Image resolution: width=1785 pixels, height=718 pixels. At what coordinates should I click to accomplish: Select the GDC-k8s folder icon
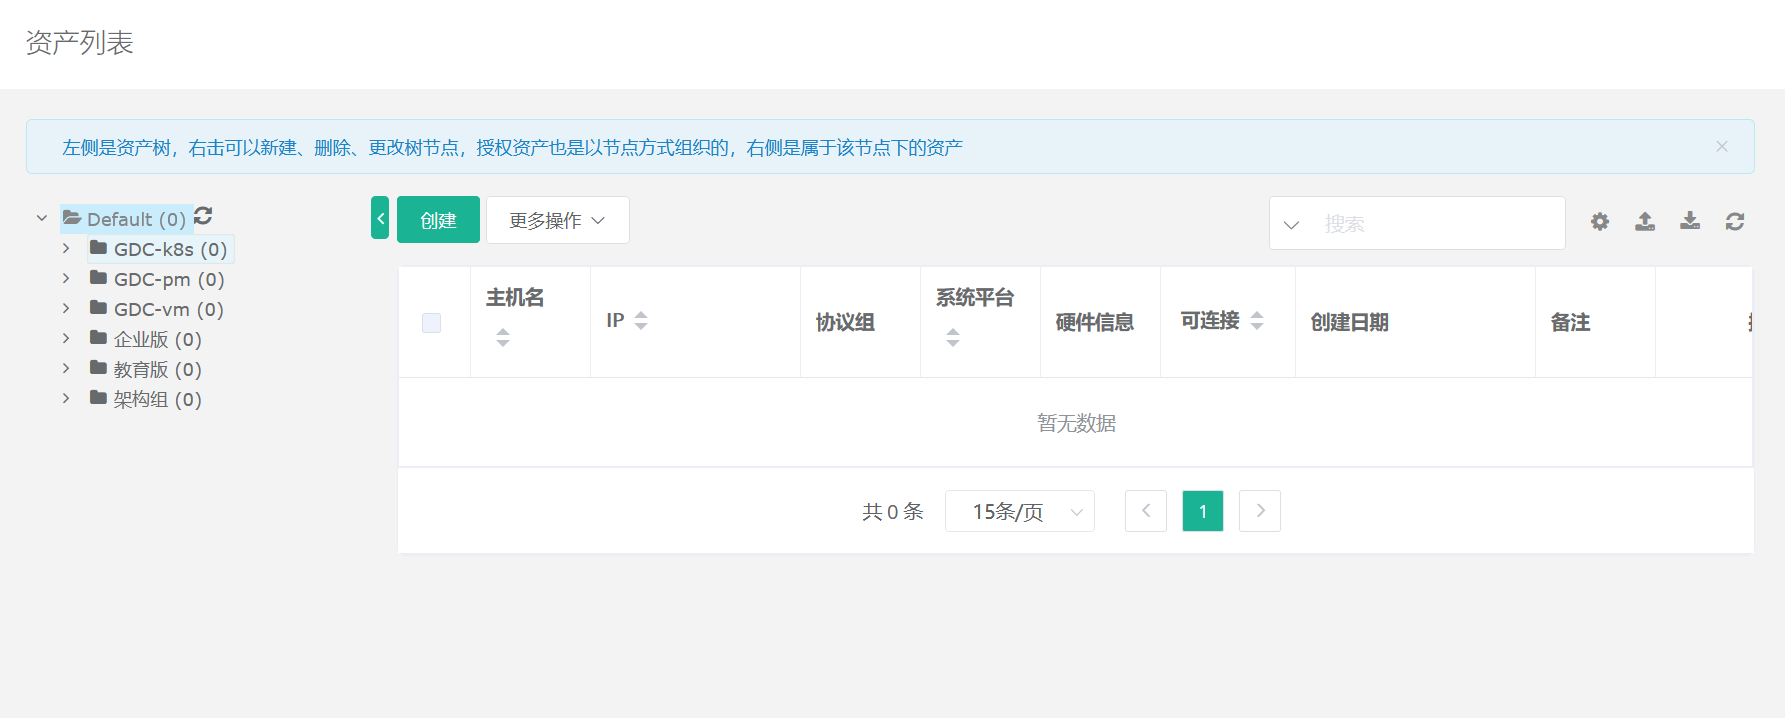(x=99, y=248)
